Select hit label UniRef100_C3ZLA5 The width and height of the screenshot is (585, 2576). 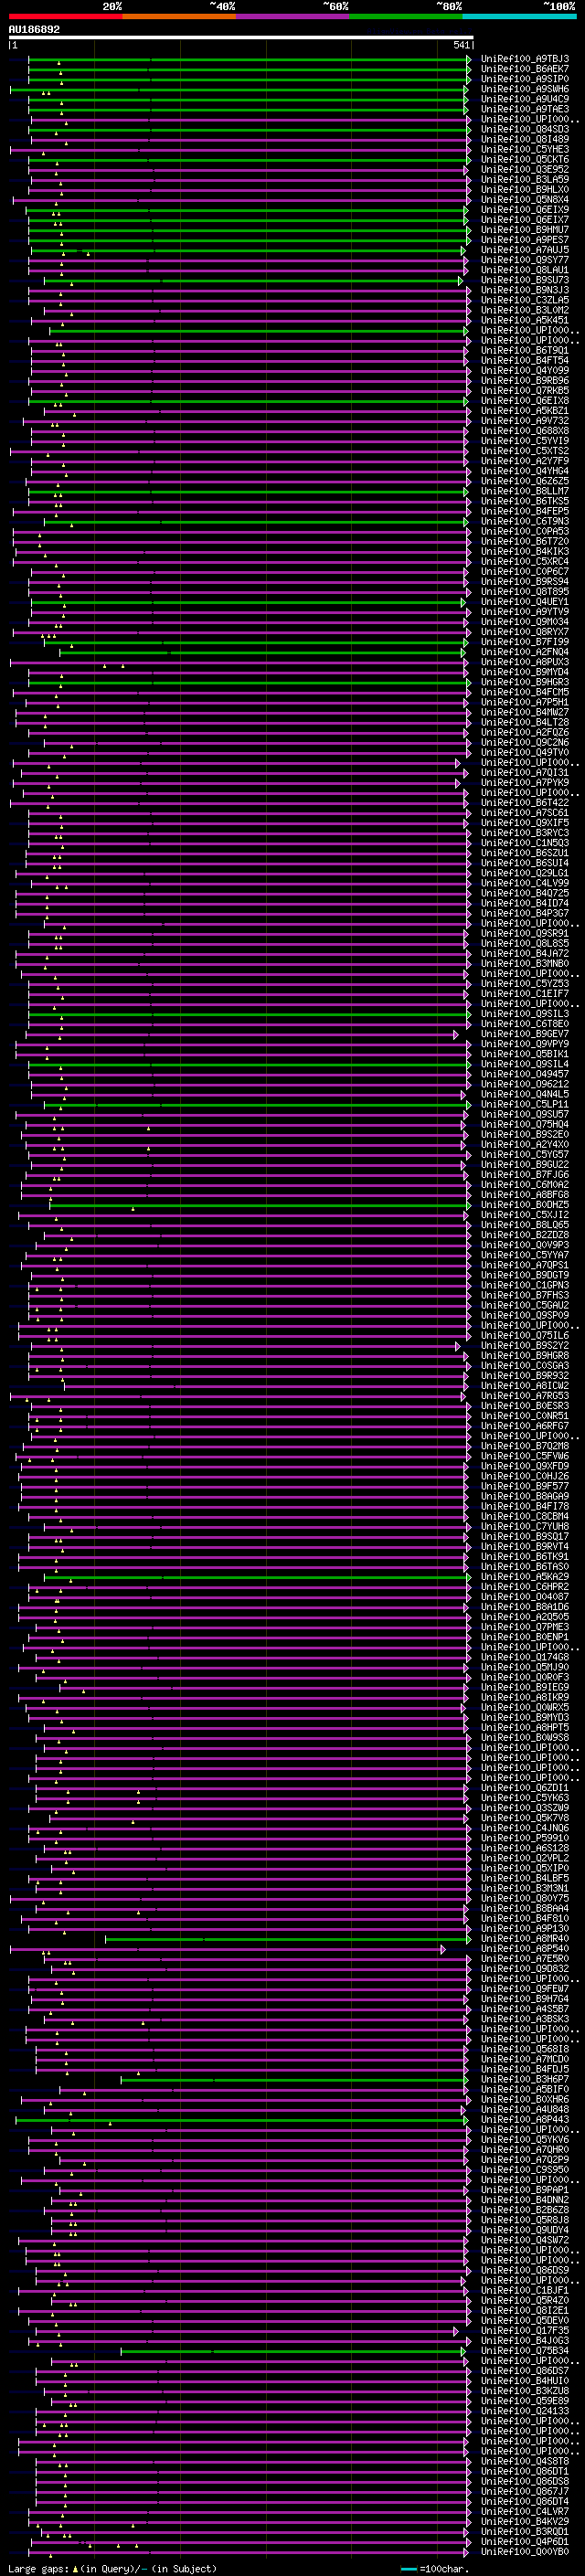(x=525, y=300)
